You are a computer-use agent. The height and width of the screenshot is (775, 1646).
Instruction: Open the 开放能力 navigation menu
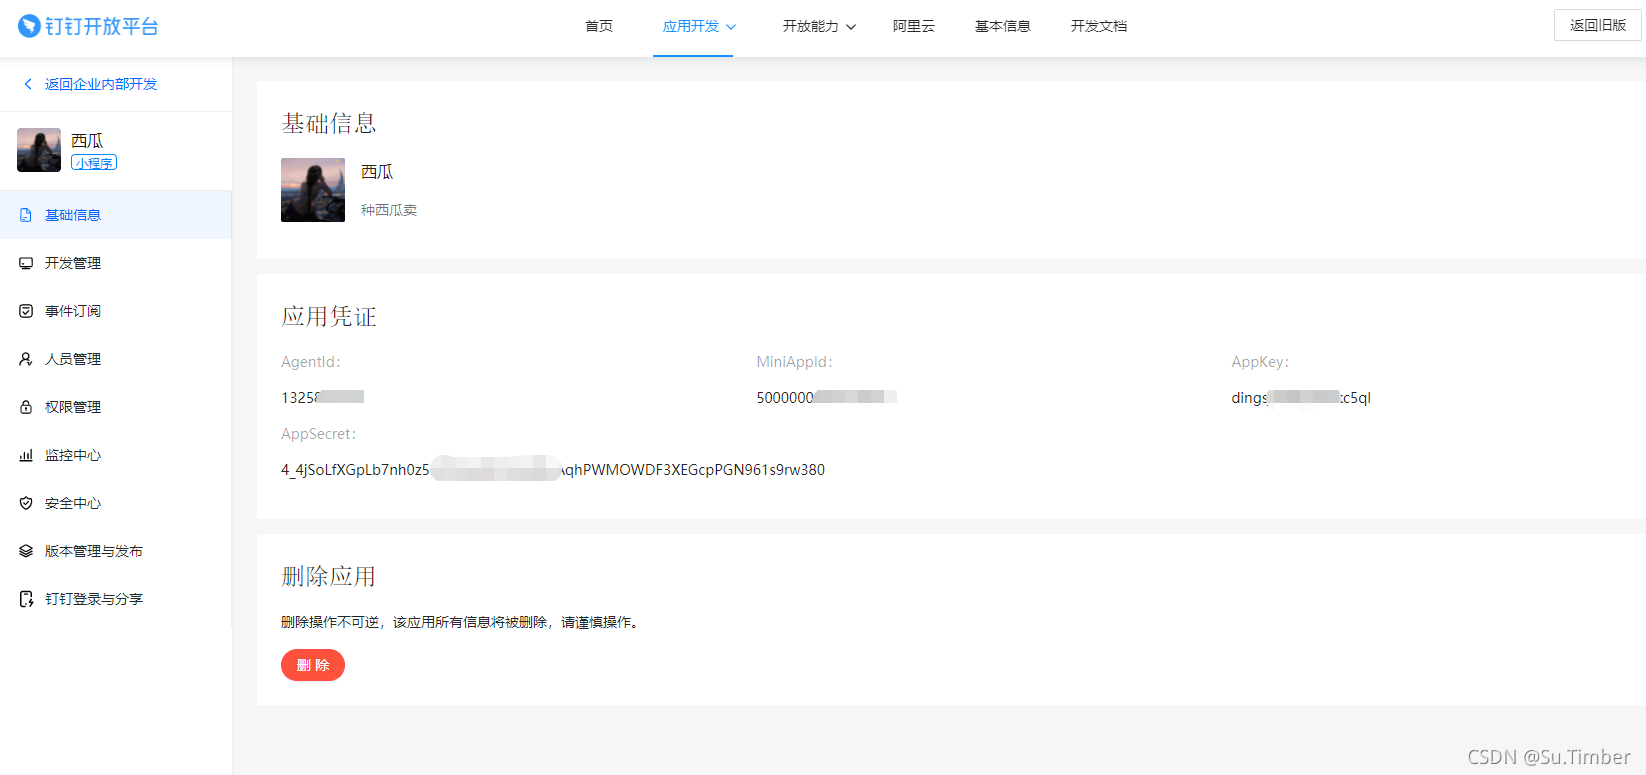click(811, 26)
